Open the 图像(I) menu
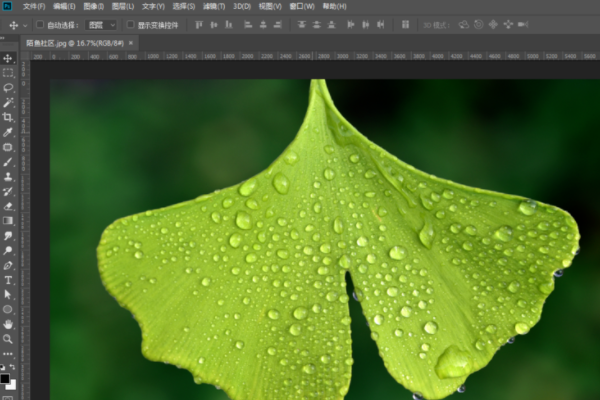Viewport: 600px width, 400px height. [x=94, y=7]
